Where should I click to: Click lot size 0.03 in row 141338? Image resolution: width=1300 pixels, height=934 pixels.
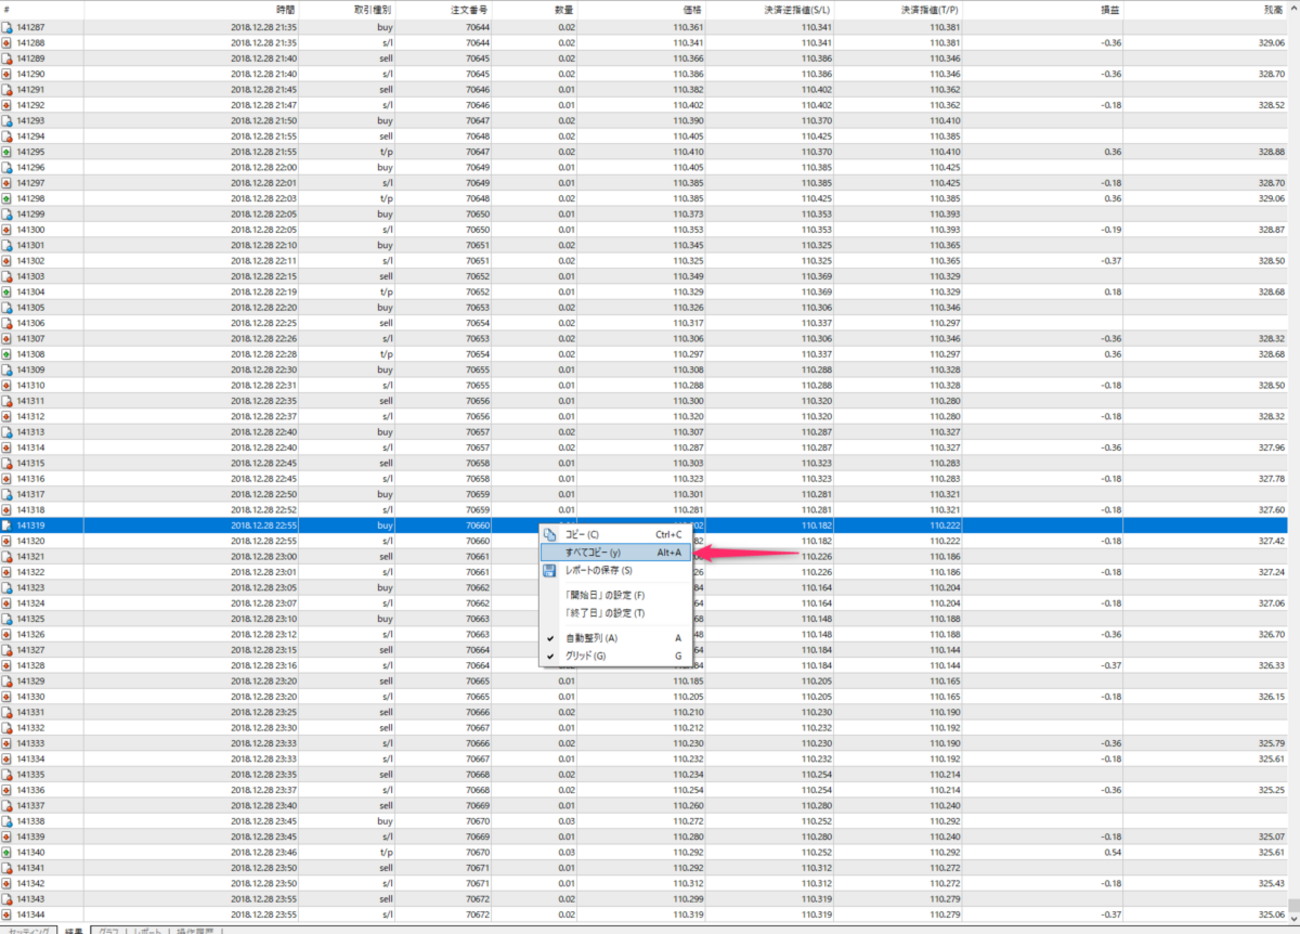[566, 821]
